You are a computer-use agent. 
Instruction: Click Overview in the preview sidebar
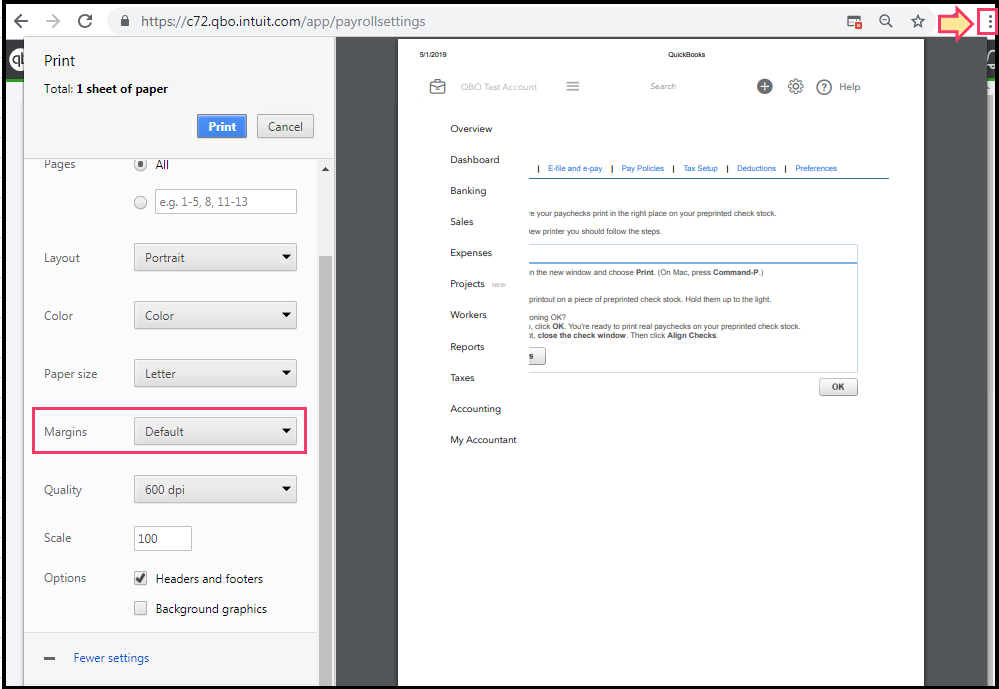point(471,129)
